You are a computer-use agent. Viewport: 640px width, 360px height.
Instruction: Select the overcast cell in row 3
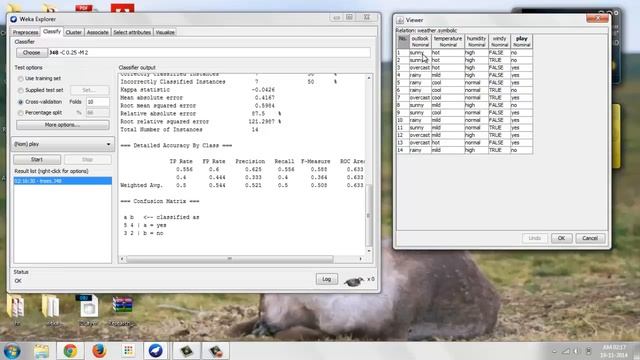[420, 68]
